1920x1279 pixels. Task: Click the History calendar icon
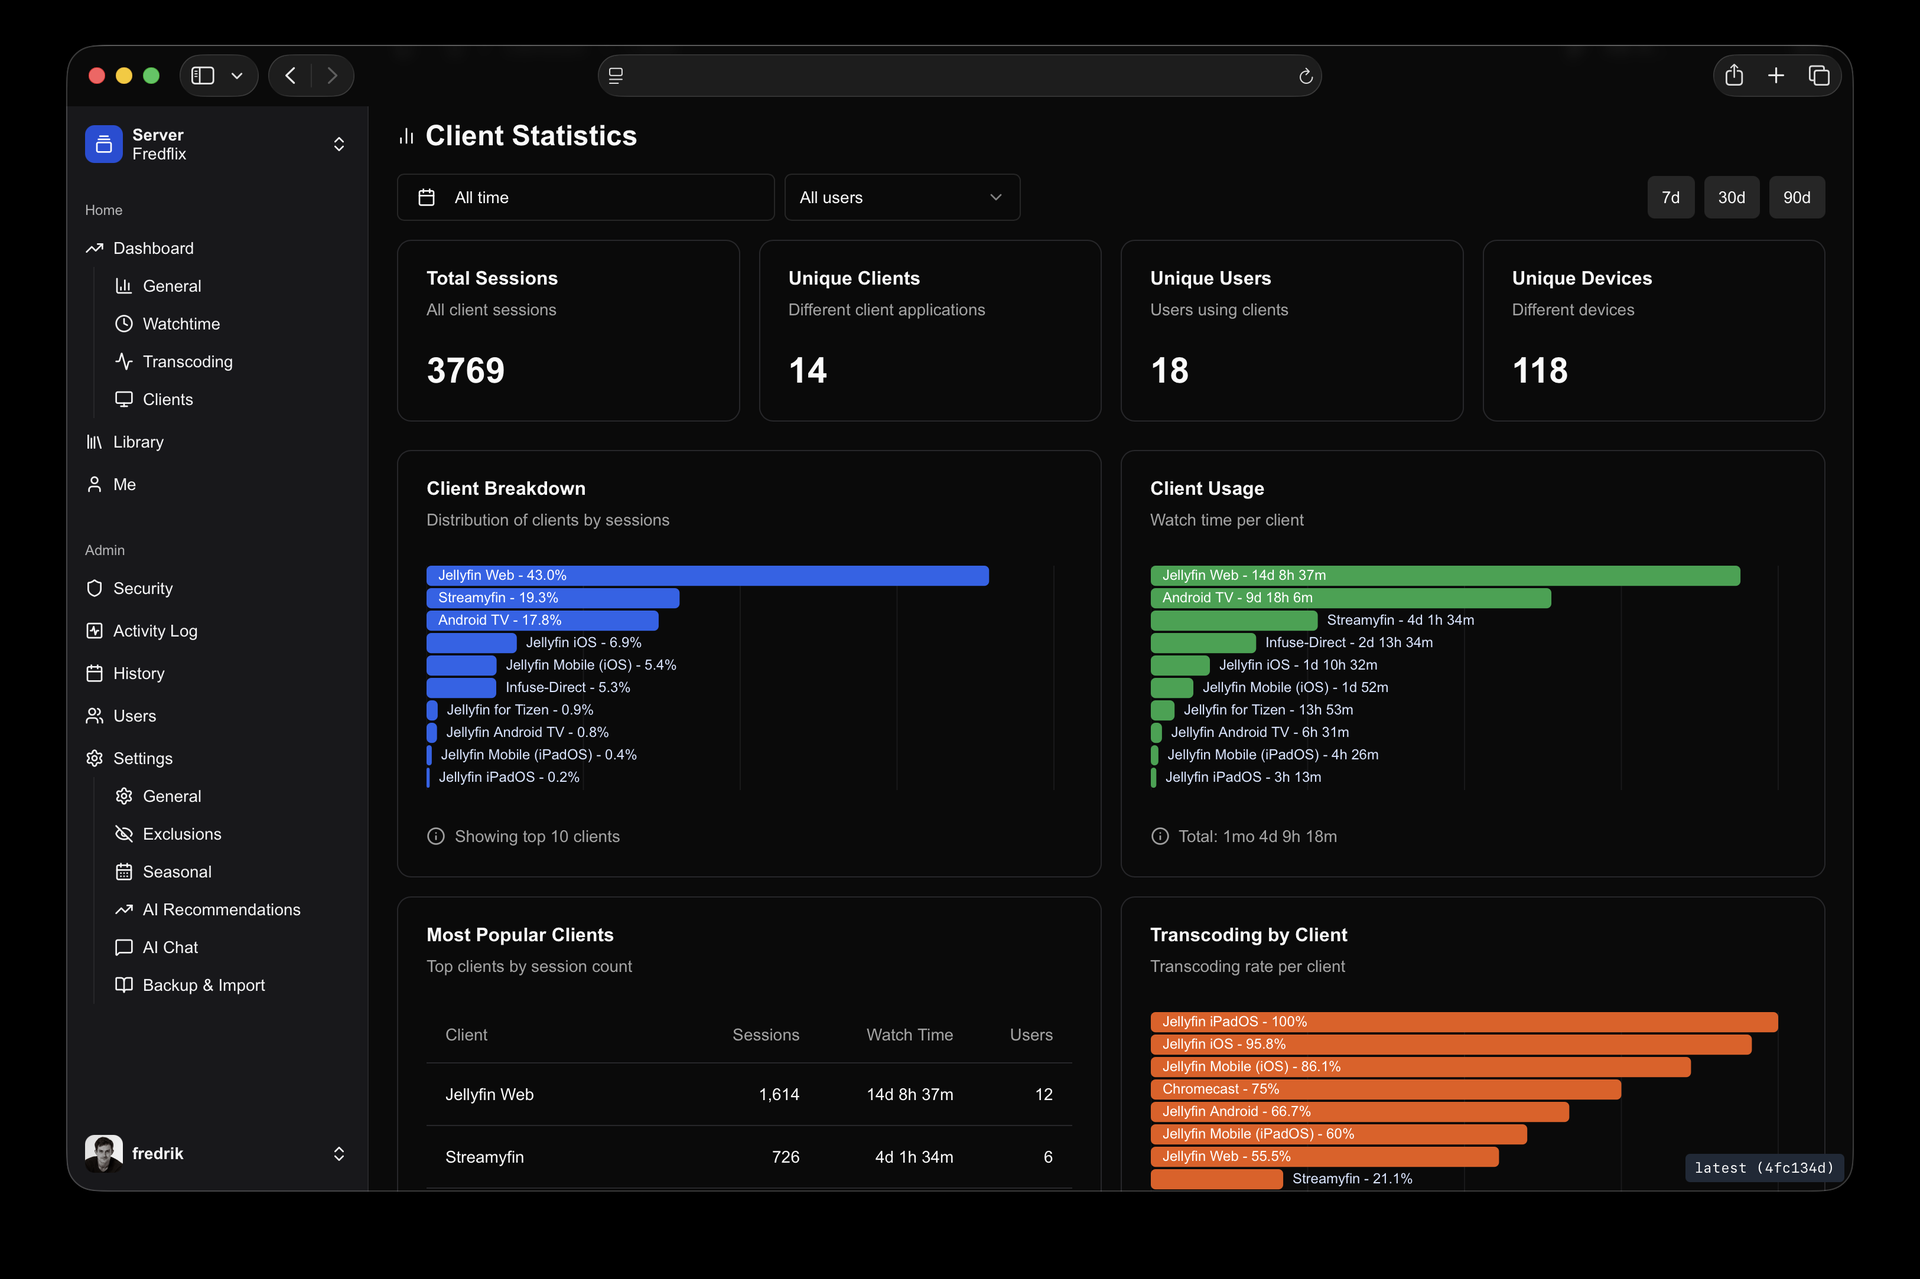coord(94,673)
